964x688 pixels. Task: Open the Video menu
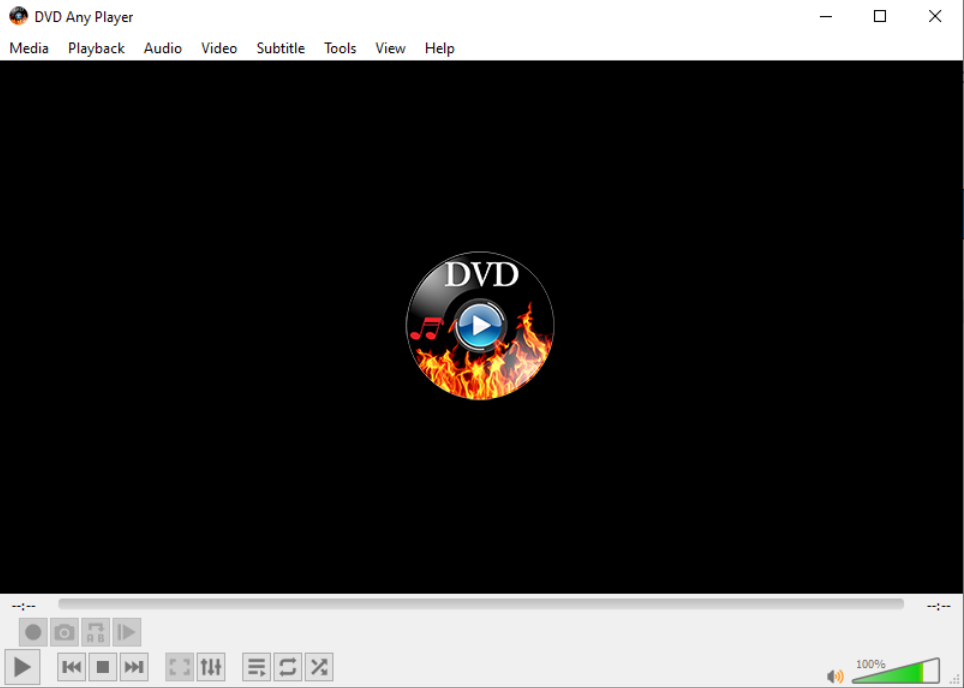click(219, 48)
